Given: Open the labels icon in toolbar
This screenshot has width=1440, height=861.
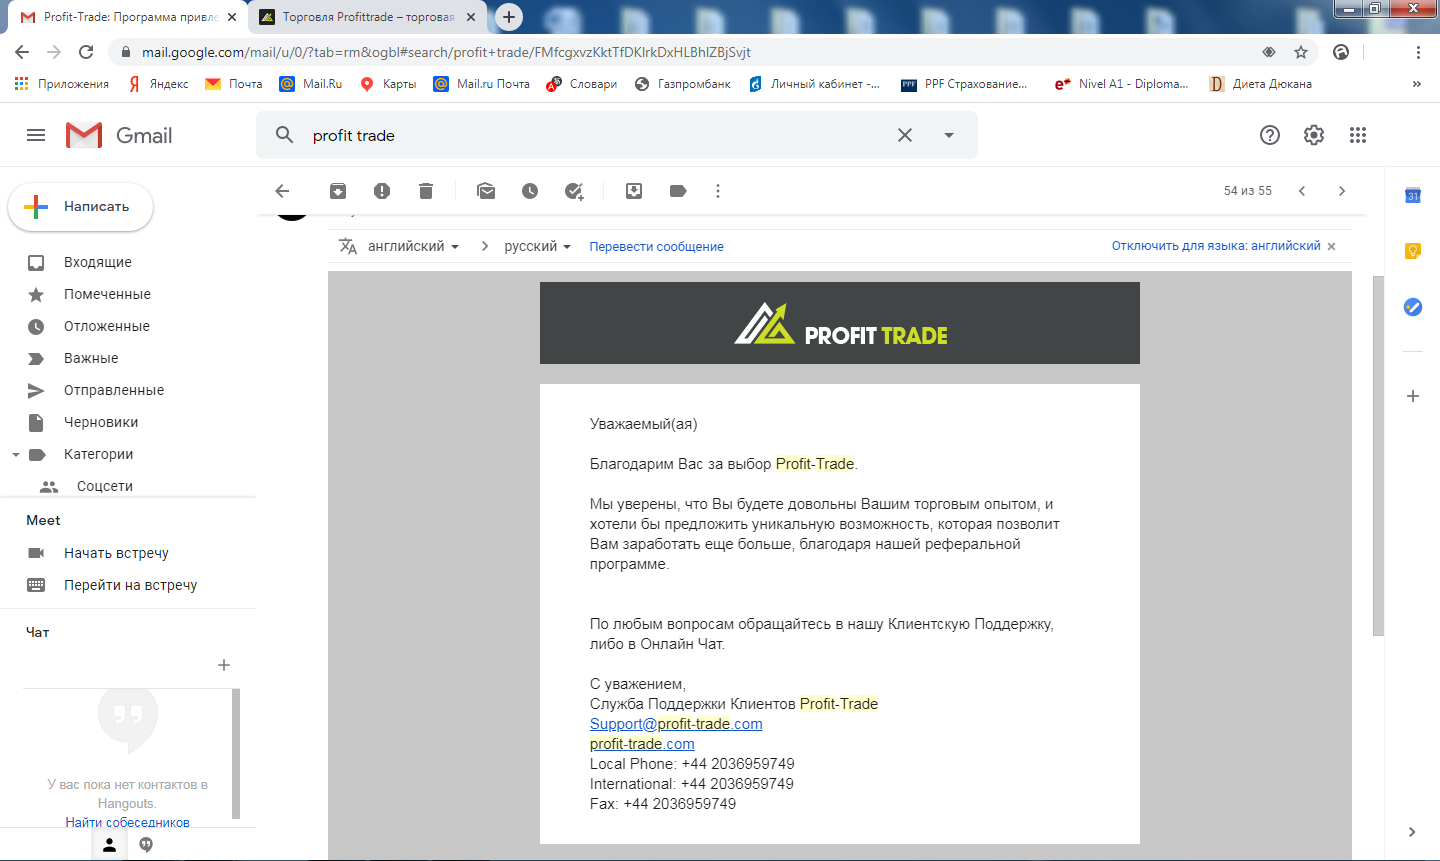Looking at the screenshot, I should click(x=678, y=191).
